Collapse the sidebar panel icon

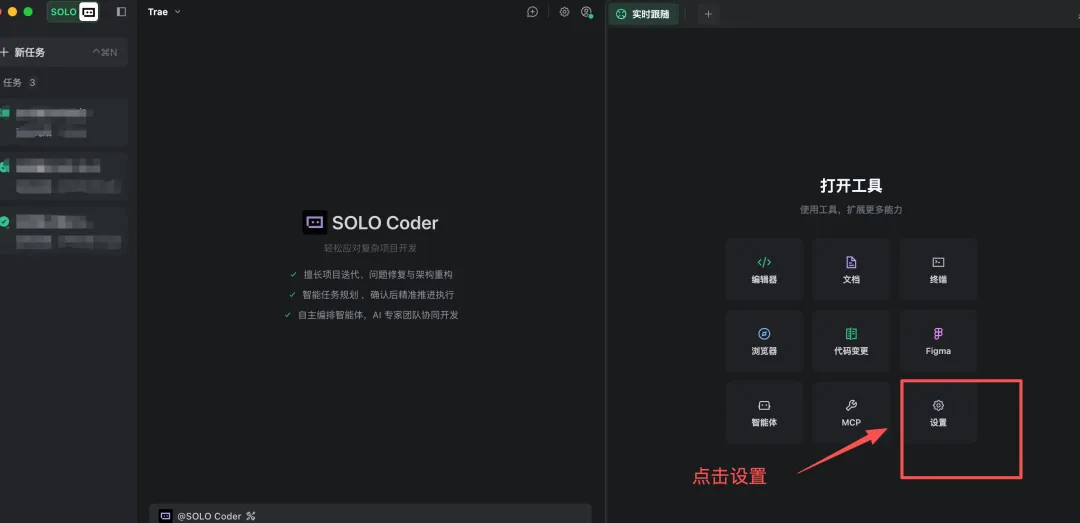tap(122, 12)
